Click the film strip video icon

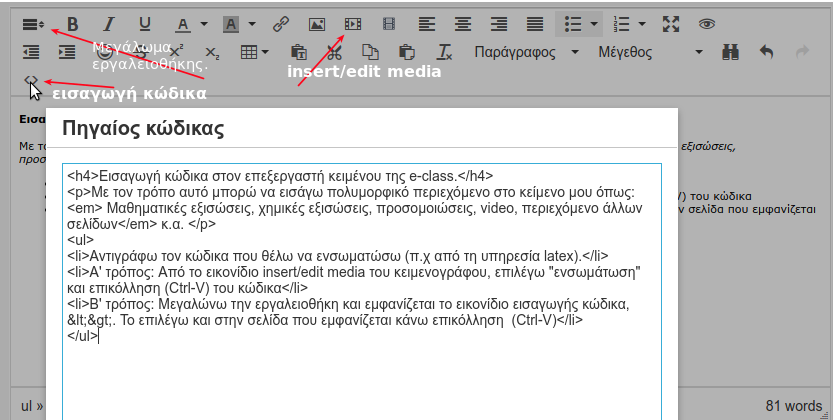pyautogui.click(x=389, y=24)
